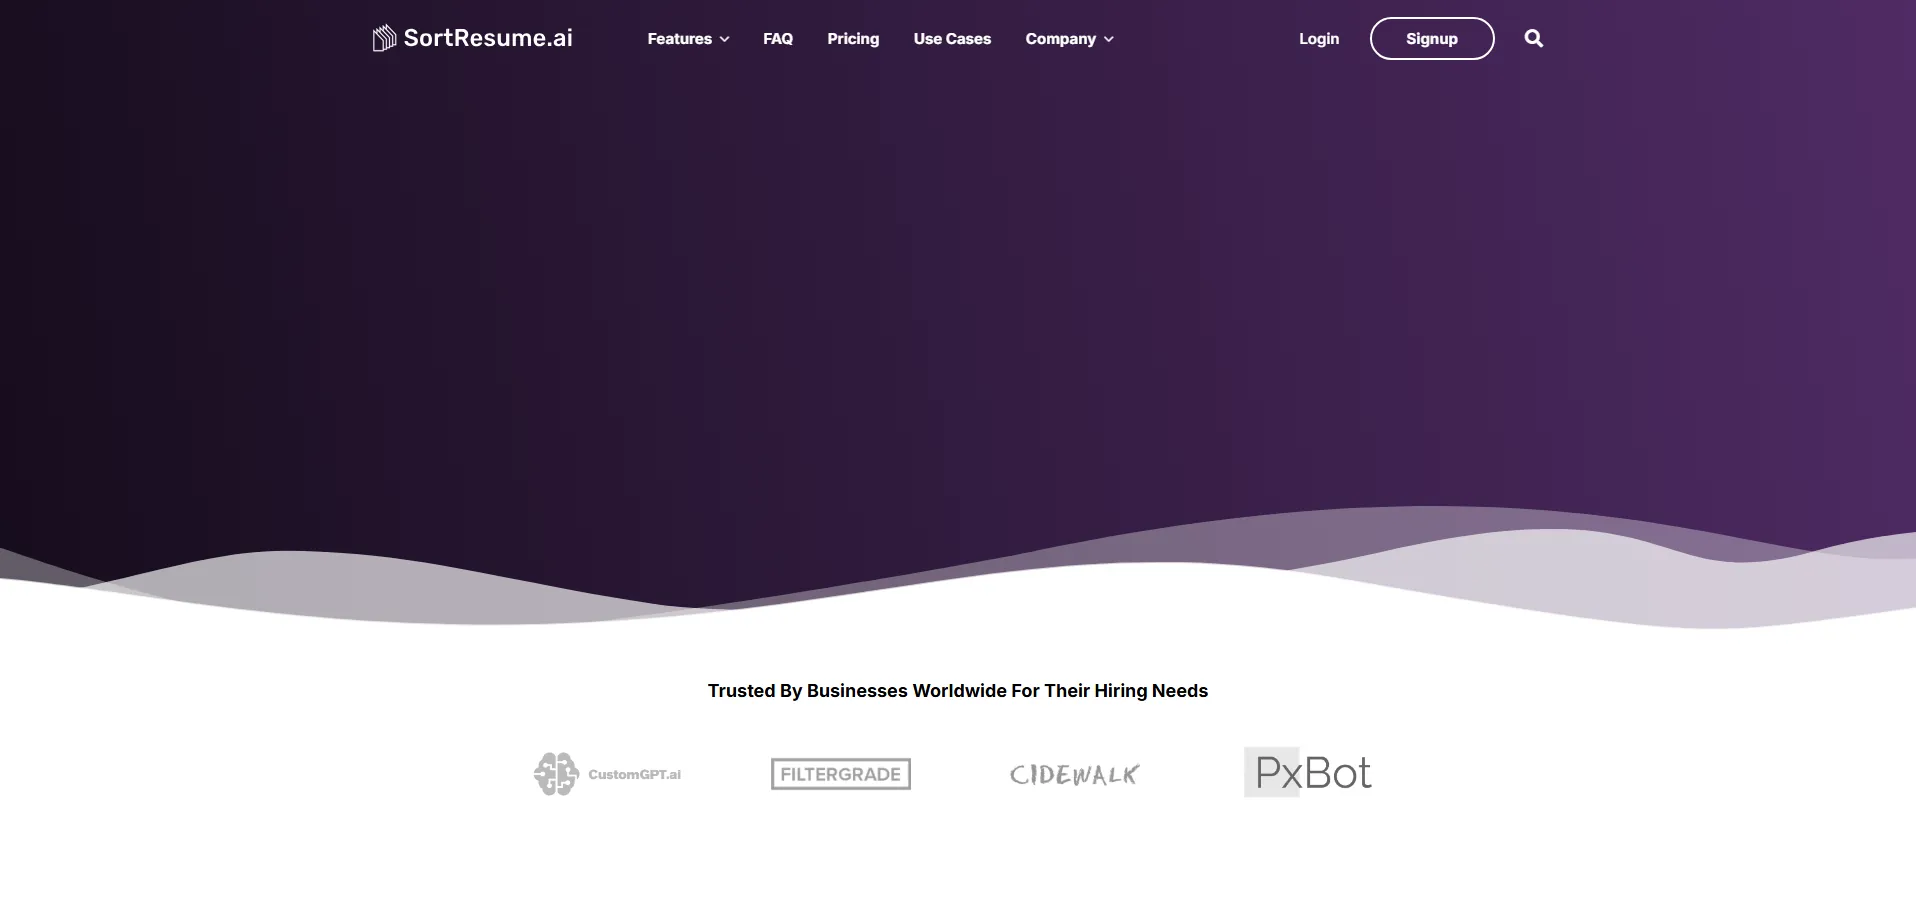Click the Login link
This screenshot has height=909, width=1916.
click(1318, 39)
